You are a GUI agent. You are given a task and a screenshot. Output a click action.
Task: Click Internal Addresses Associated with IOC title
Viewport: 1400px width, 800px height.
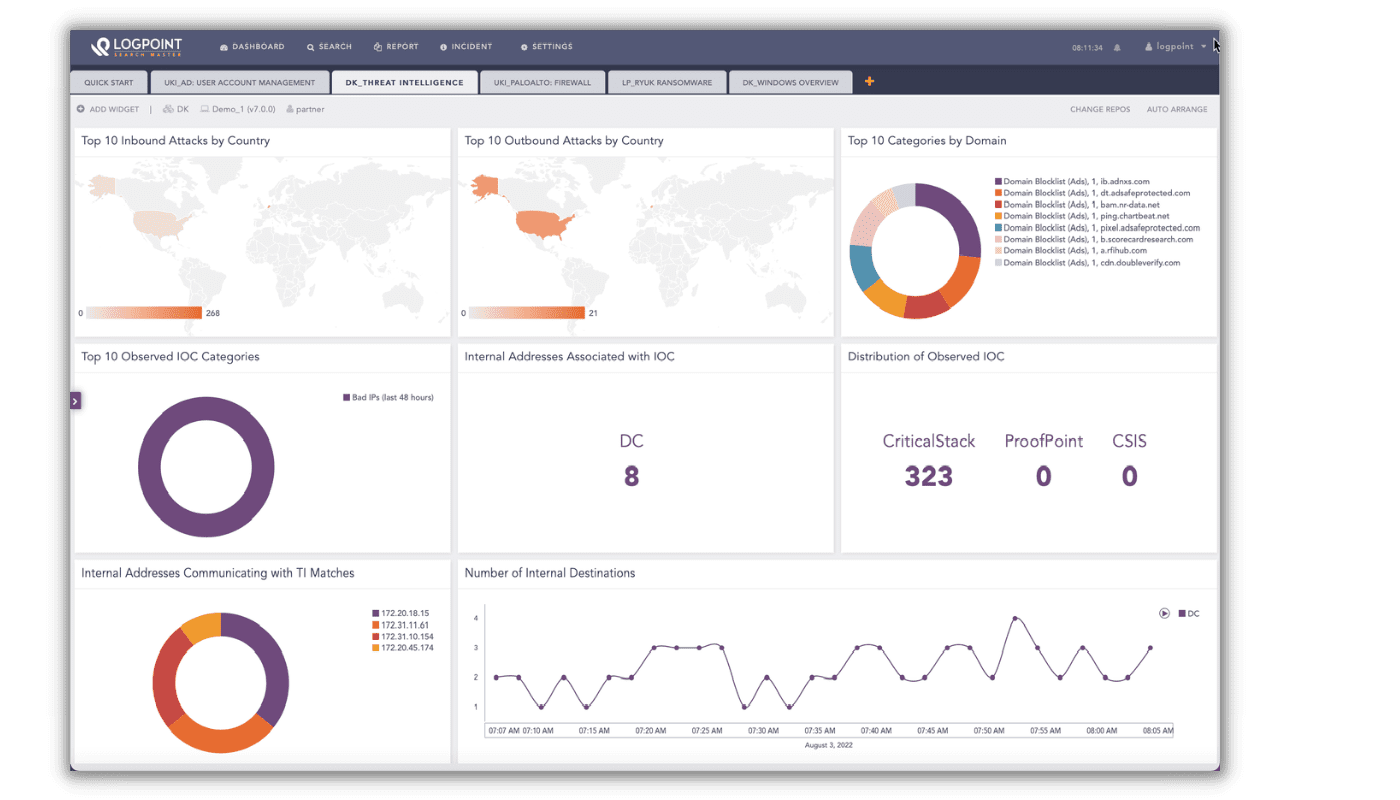tap(569, 357)
